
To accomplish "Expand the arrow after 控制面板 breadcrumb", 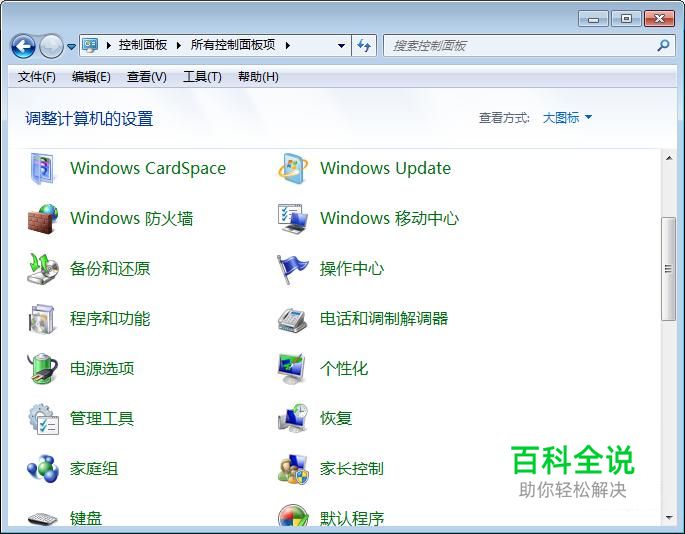I will [x=179, y=45].
